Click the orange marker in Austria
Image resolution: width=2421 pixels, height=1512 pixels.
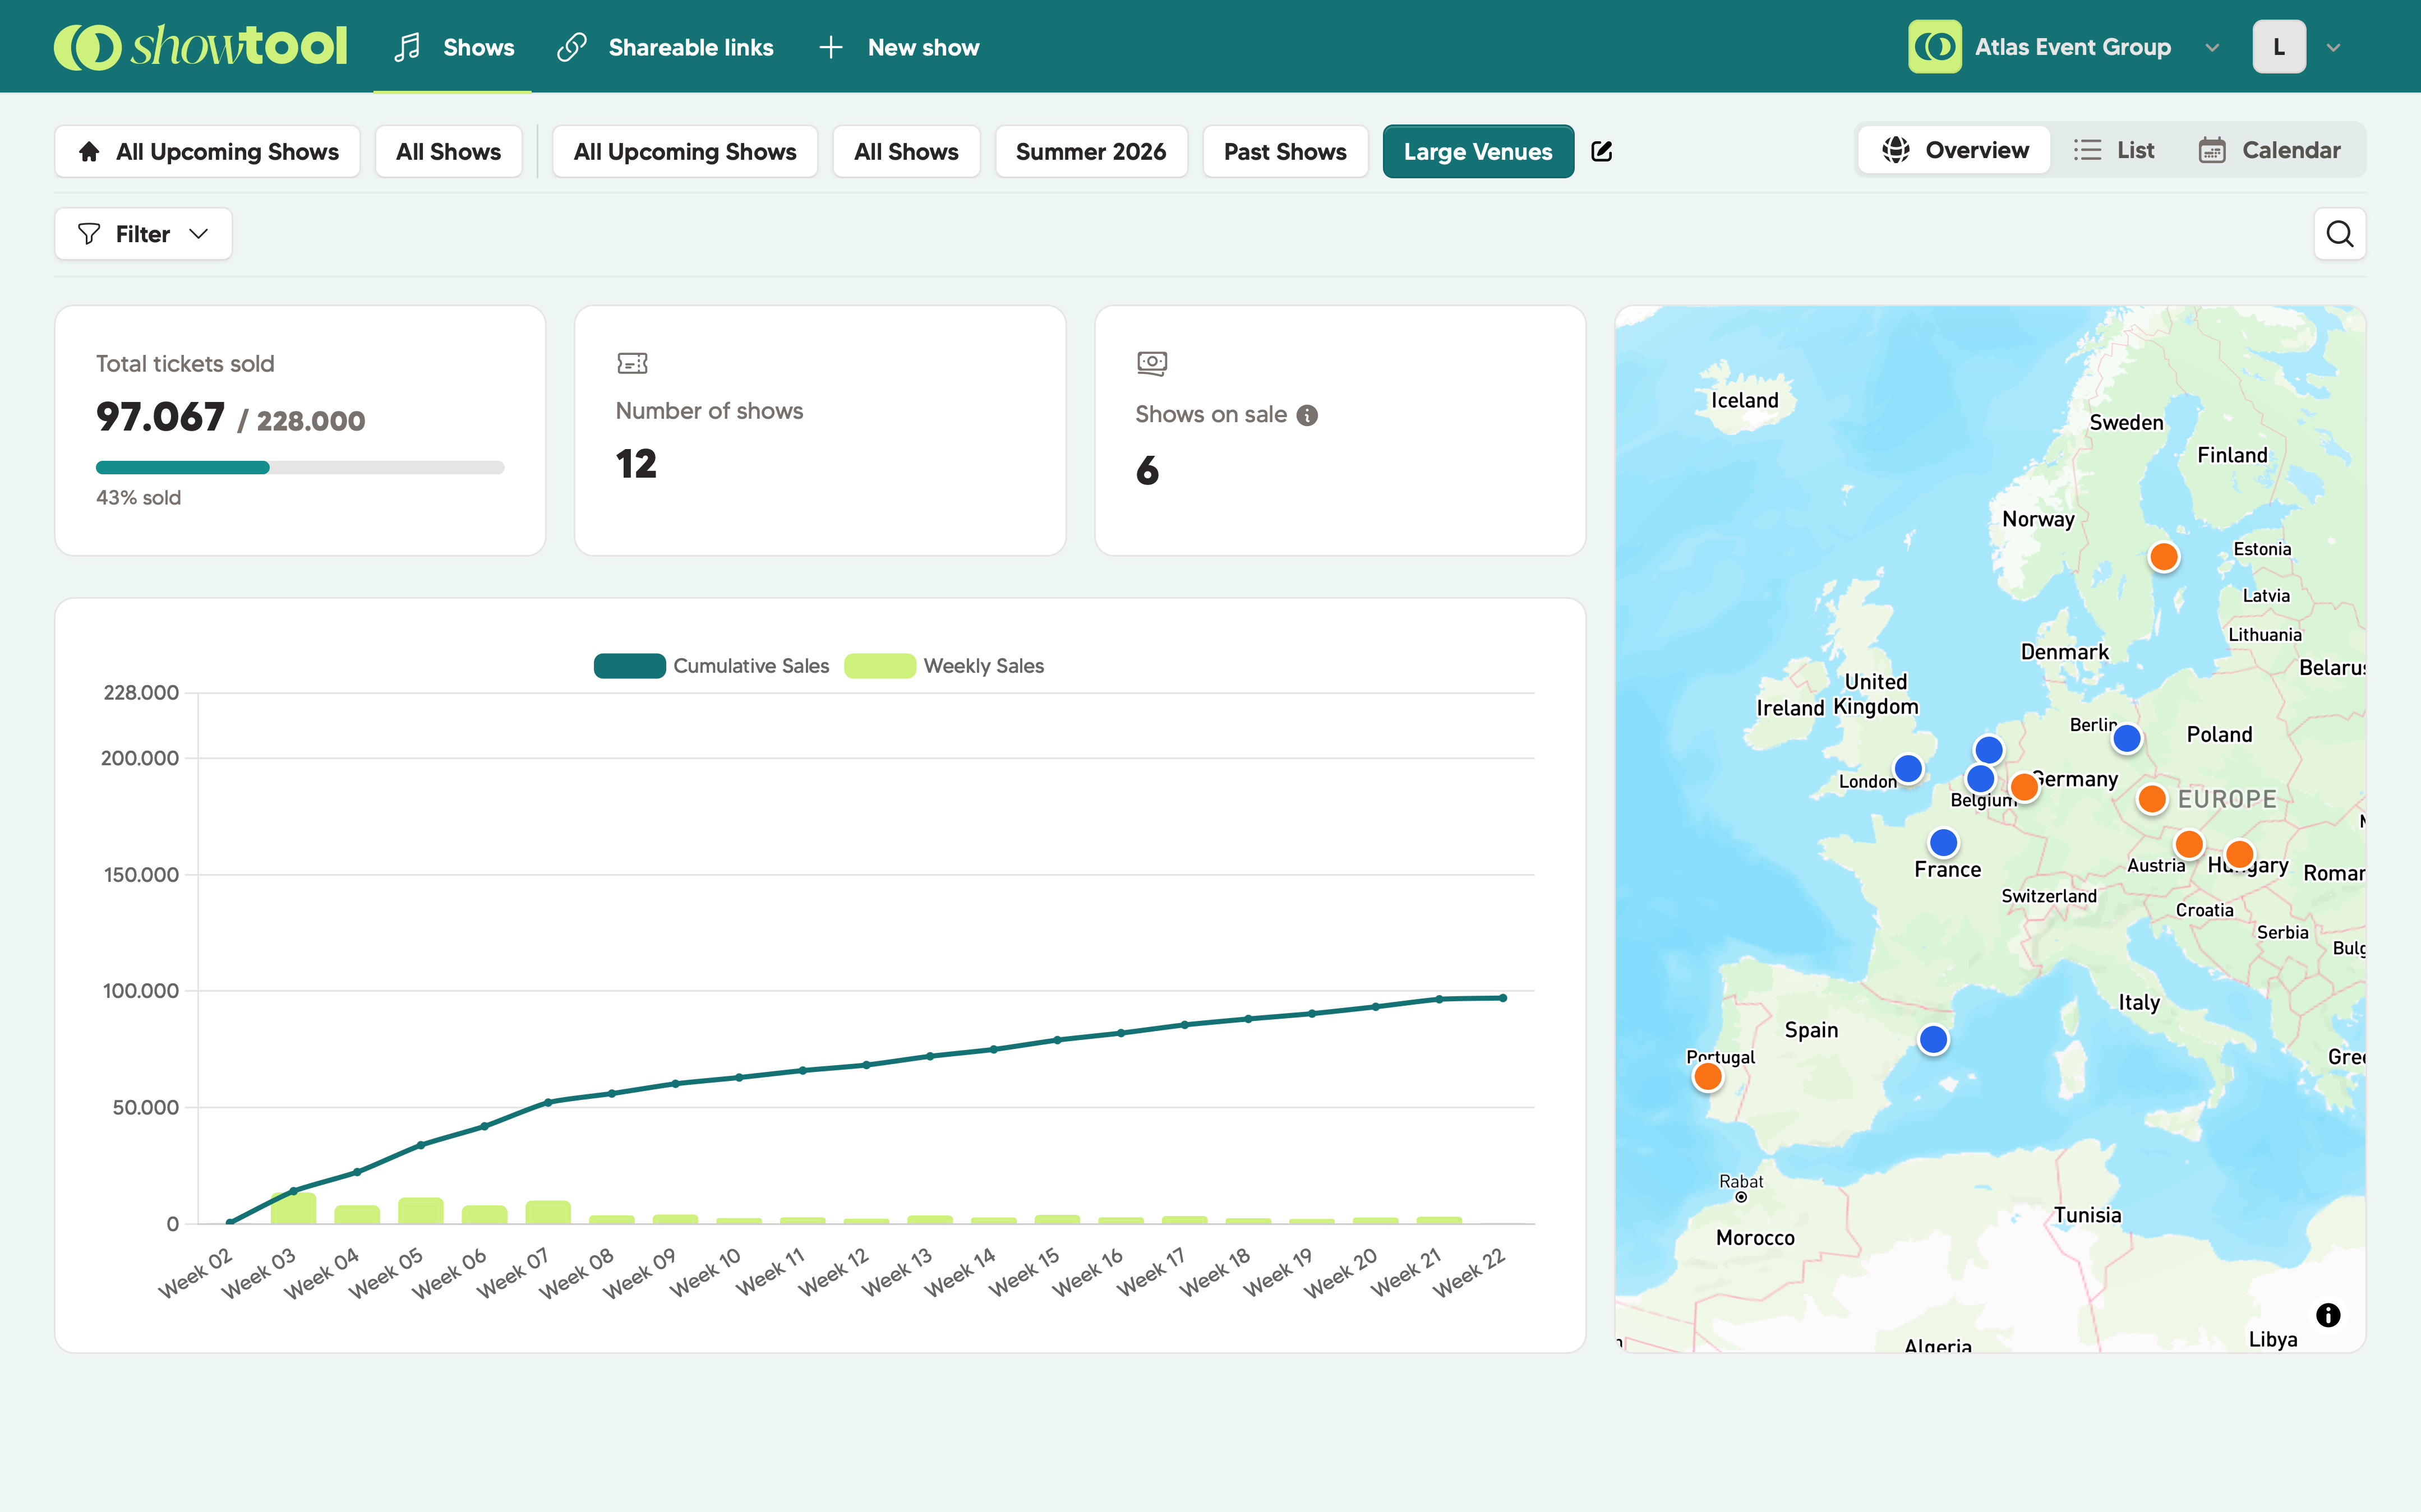click(x=2189, y=844)
